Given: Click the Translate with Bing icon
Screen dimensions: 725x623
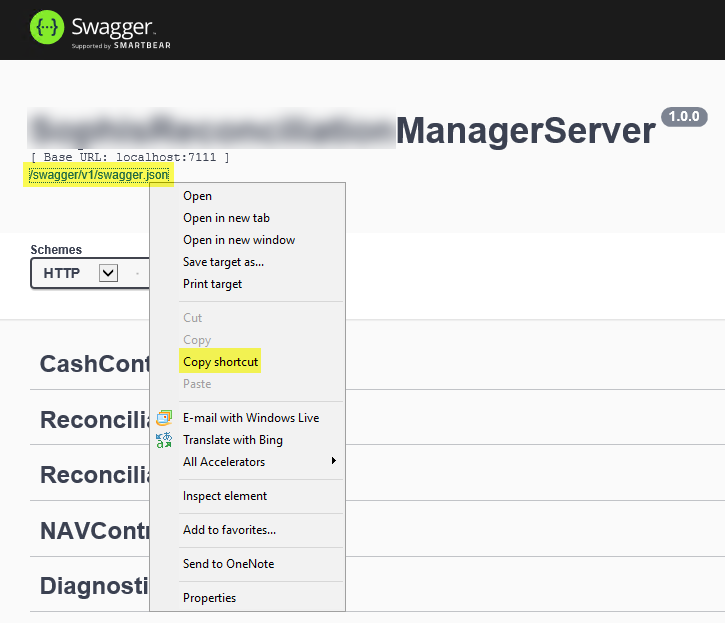Looking at the screenshot, I should (164, 440).
